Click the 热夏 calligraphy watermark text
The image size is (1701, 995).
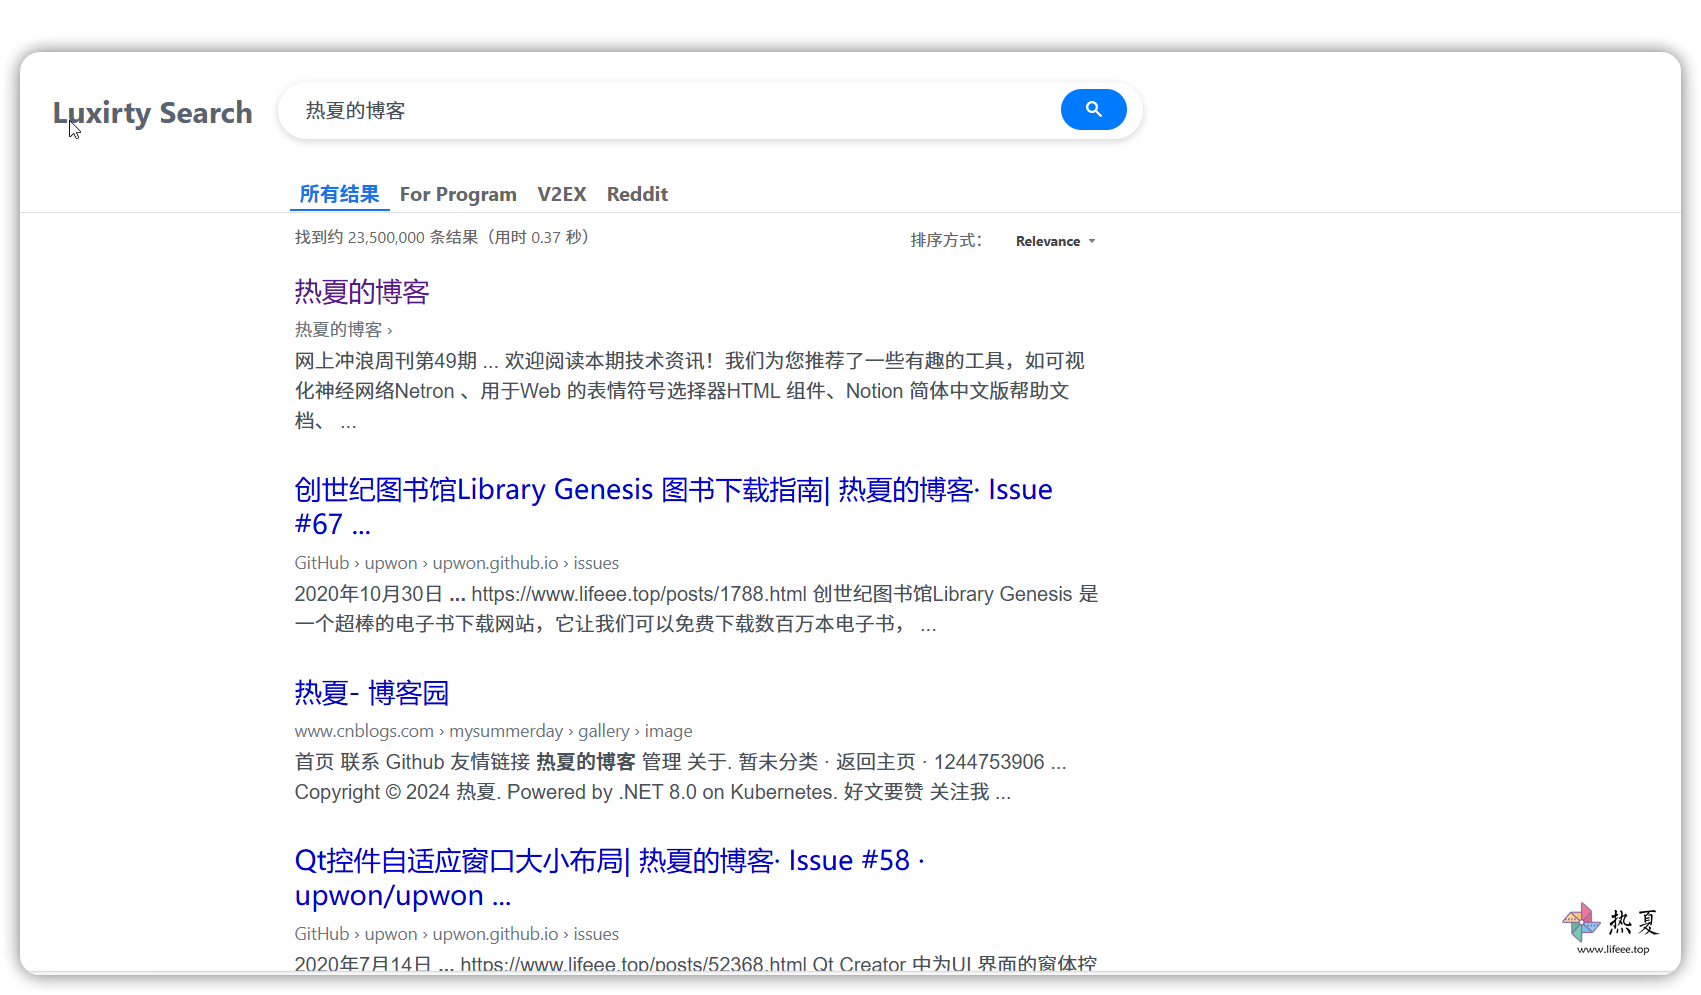coord(1634,921)
